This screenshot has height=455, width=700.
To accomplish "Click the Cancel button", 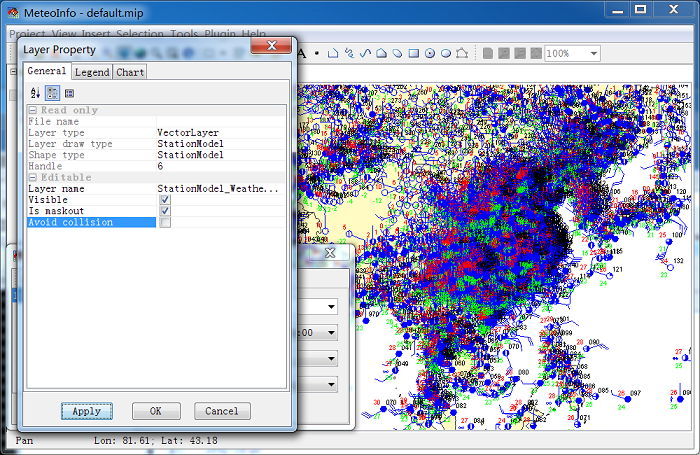I will 222,411.
